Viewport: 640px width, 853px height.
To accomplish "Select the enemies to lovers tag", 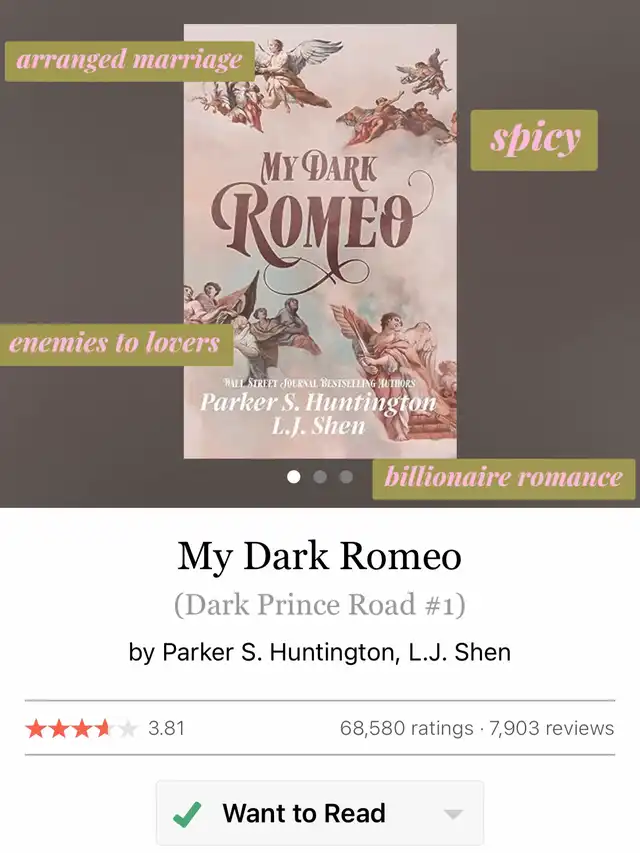I will (115, 344).
